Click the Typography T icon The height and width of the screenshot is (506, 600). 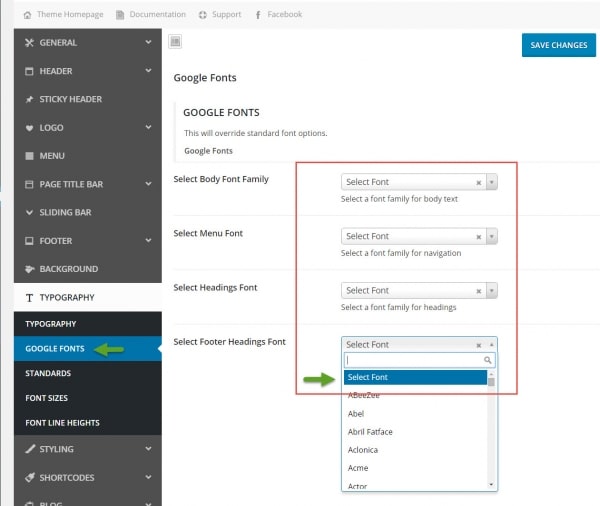coord(29,298)
